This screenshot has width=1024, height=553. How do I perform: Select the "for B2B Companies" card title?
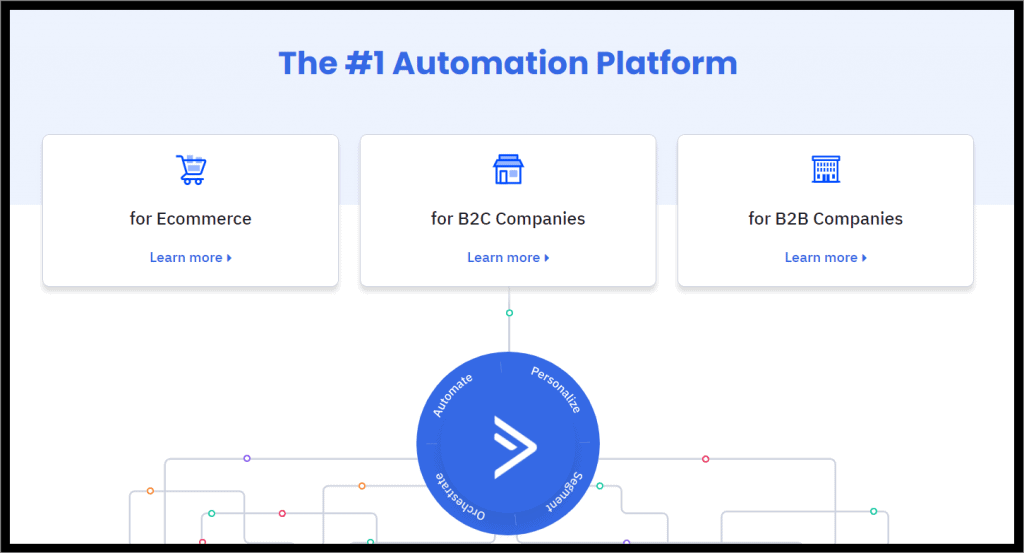(825, 219)
